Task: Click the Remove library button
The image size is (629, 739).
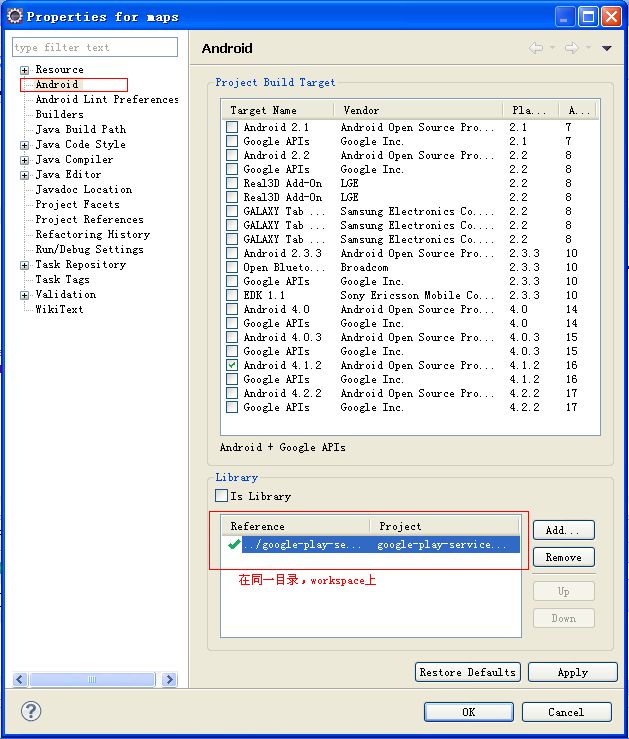Action: pos(564,557)
